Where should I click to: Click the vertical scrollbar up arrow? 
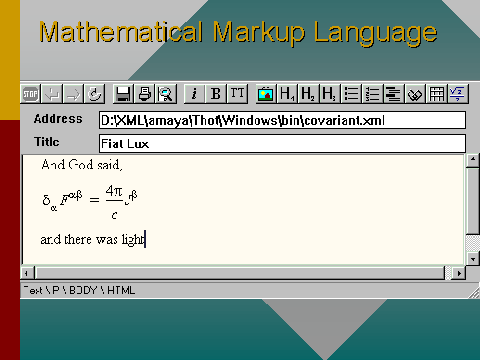click(473, 160)
